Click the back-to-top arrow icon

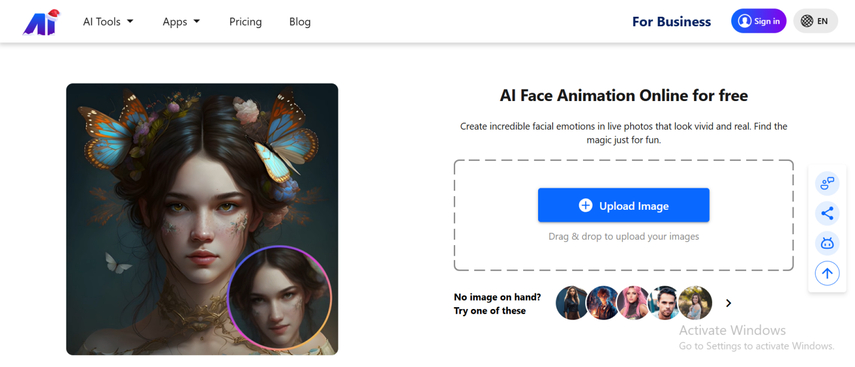[827, 273]
